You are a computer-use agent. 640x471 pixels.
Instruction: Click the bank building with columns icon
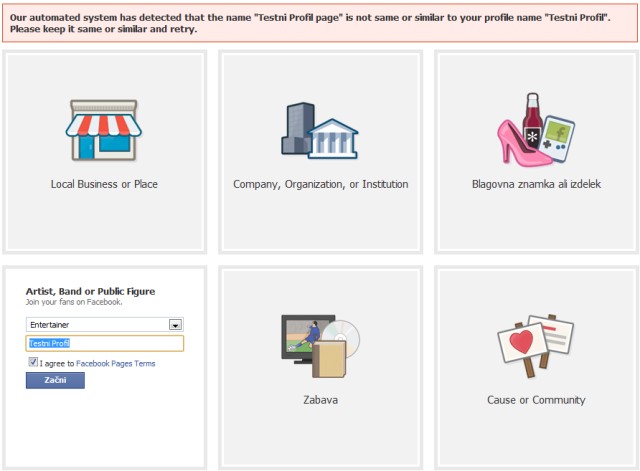(x=332, y=139)
